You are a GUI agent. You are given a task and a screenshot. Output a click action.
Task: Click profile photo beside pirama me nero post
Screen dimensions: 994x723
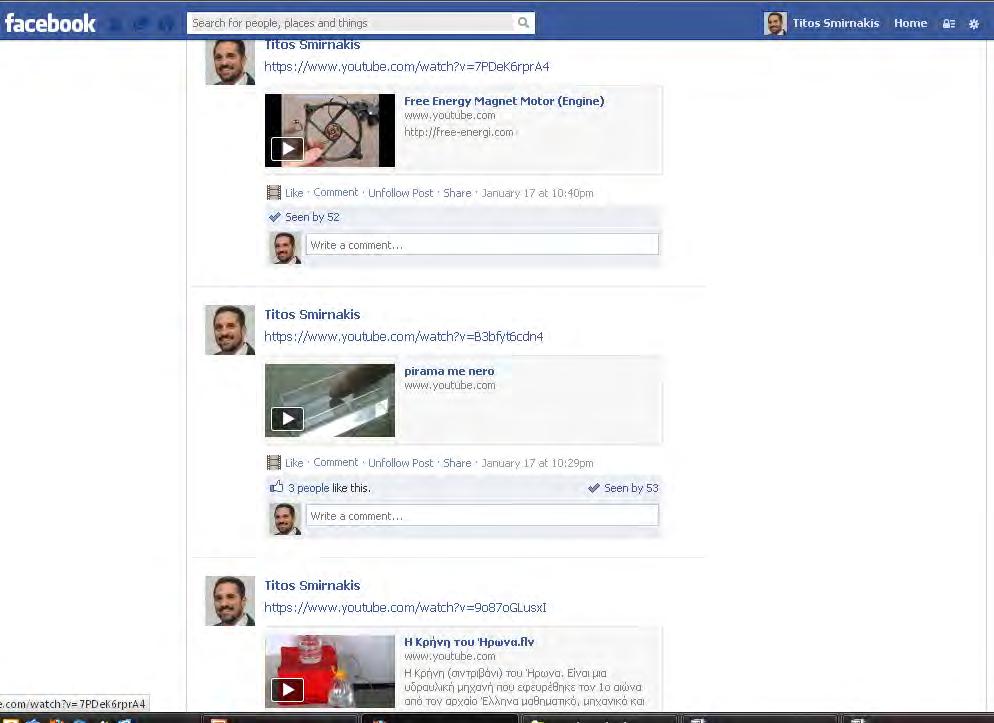click(230, 330)
